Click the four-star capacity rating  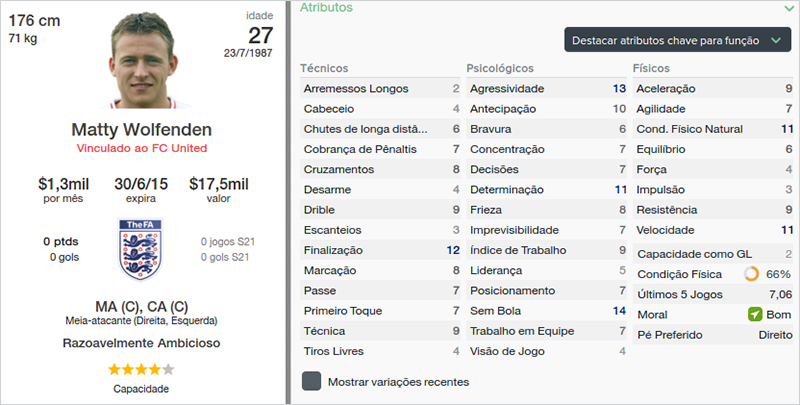tap(140, 369)
